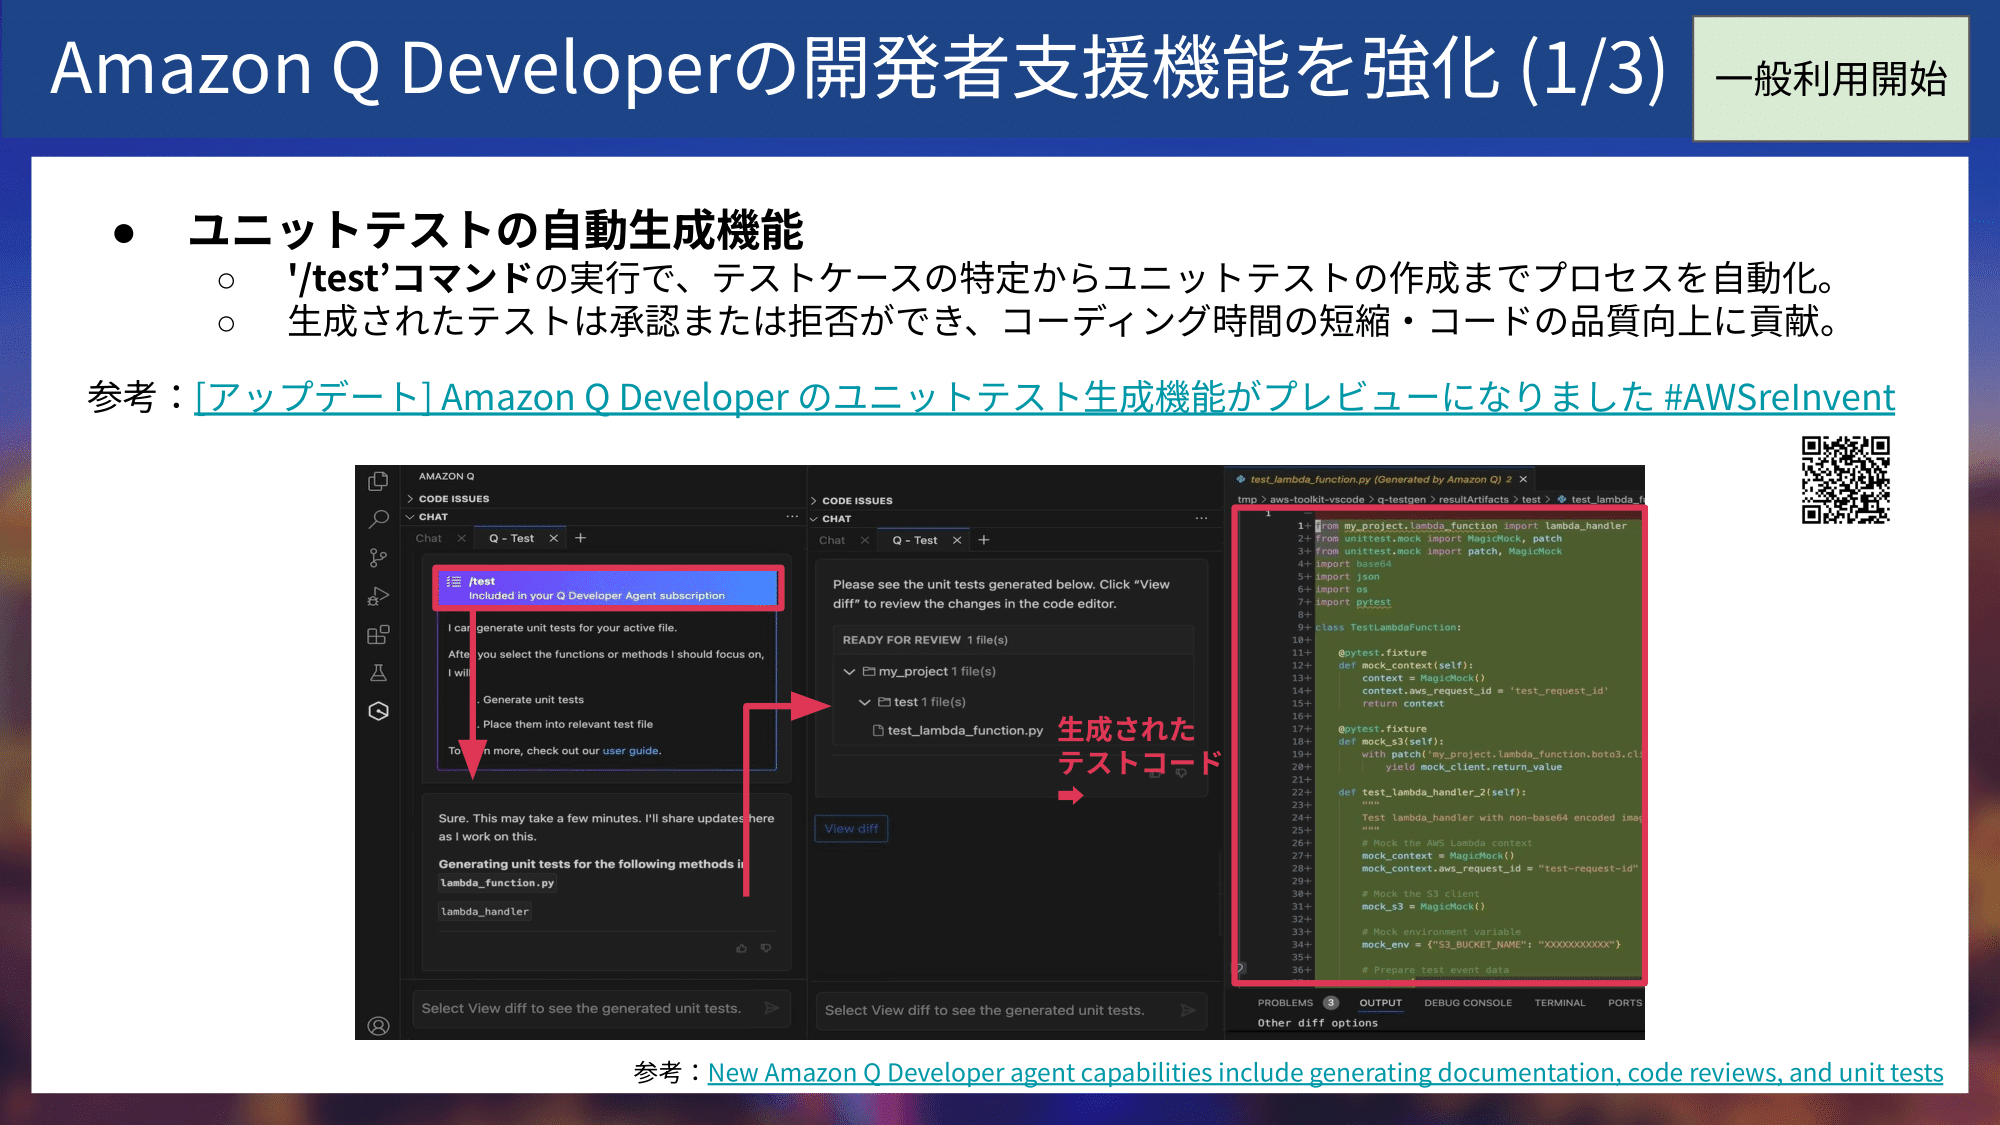Click the resultArtifacts breadcrumb segment
The height and width of the screenshot is (1125, 2000).
coord(1473,499)
